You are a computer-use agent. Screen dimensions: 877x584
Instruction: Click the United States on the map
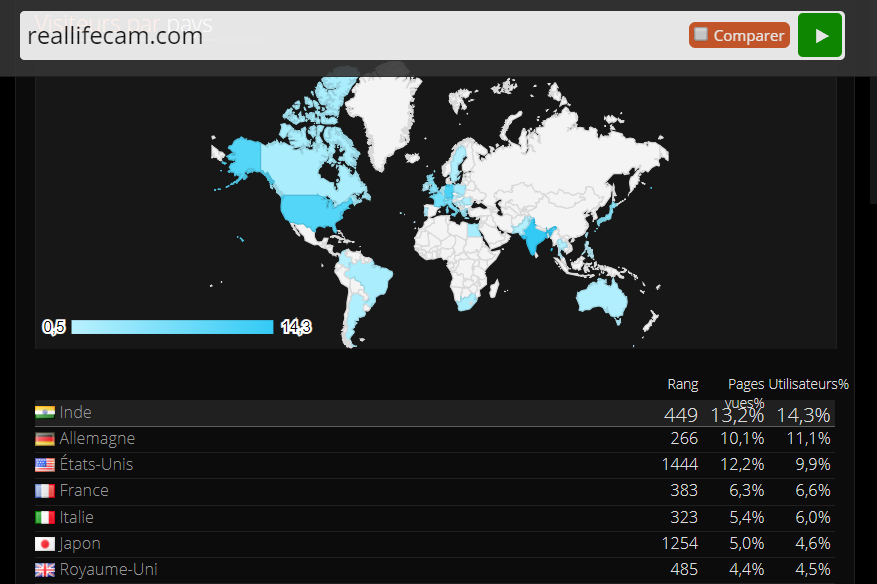click(316, 211)
